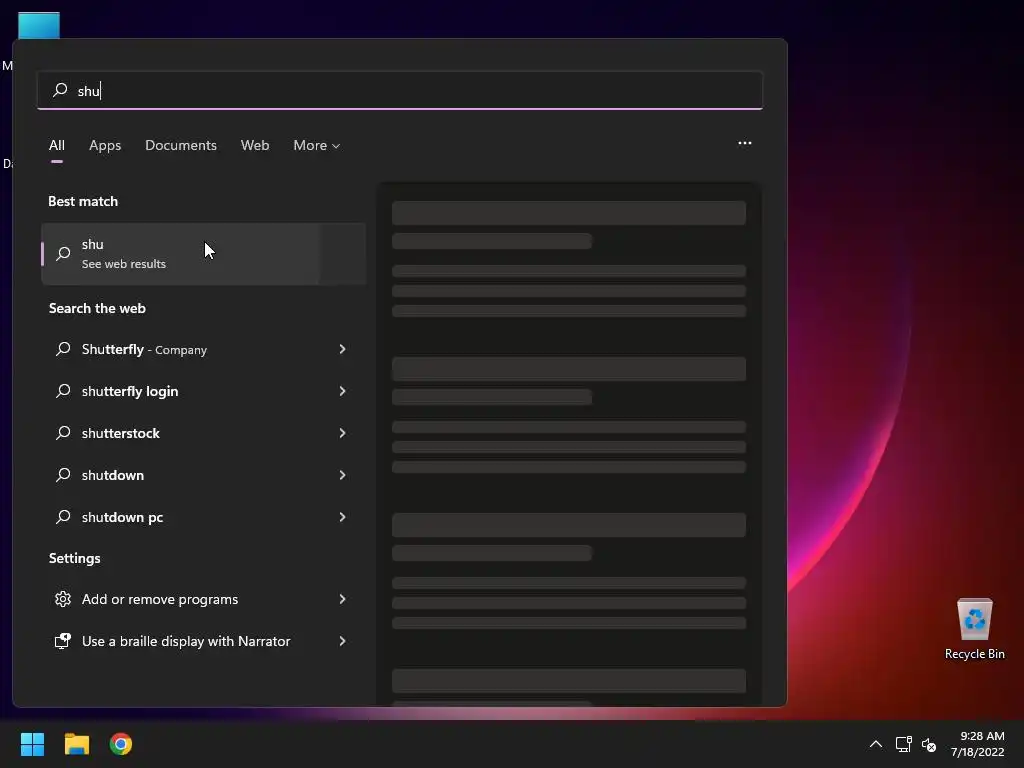Choose the shutdown web suggestion
The height and width of the screenshot is (768, 1024).
coord(203,475)
